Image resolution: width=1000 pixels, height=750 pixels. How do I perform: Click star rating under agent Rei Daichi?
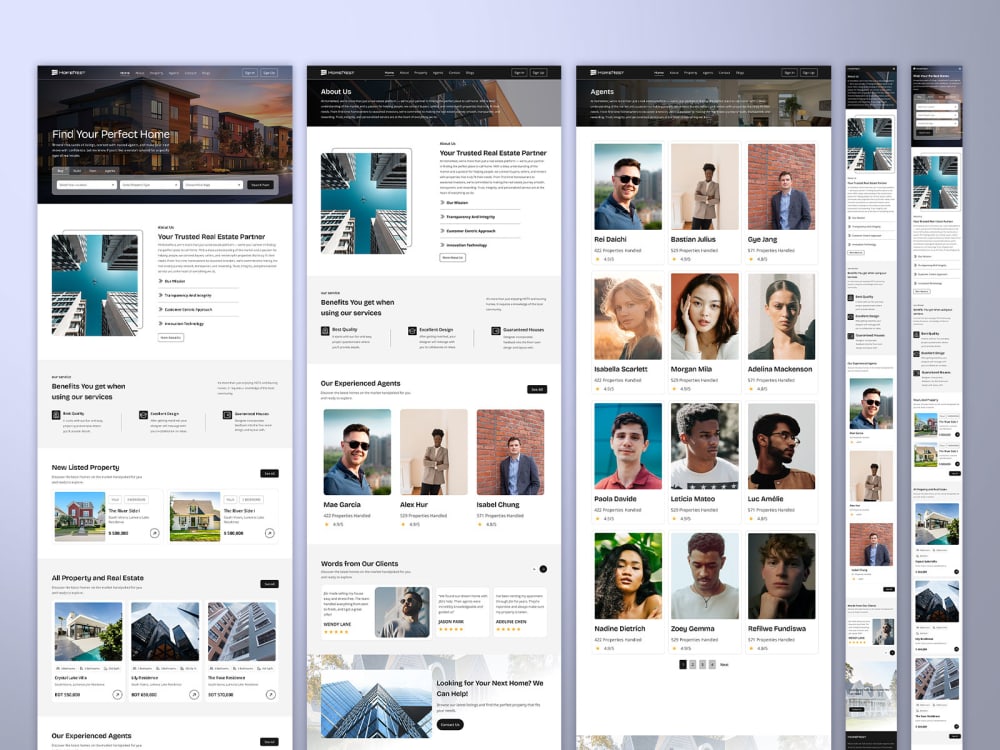598,259
